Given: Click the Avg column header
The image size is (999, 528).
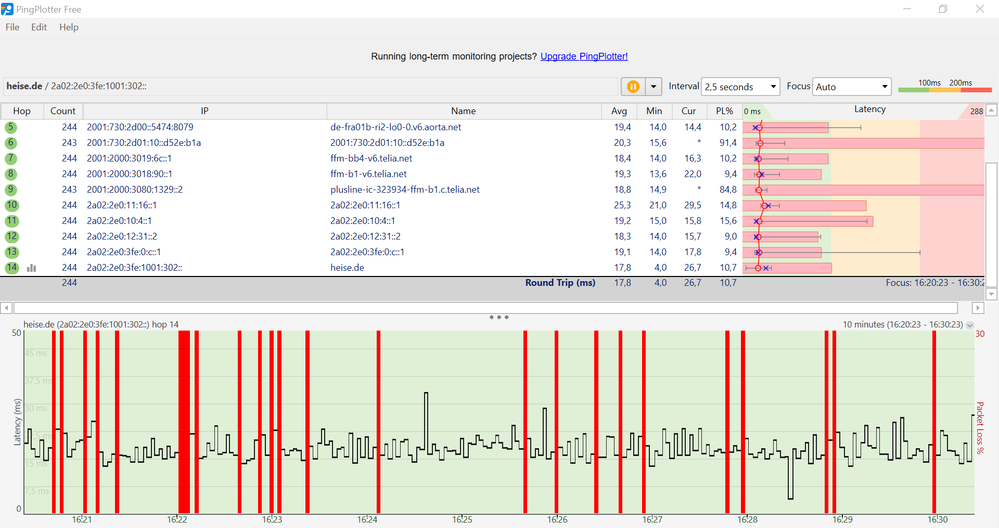Looking at the screenshot, I should point(620,111).
